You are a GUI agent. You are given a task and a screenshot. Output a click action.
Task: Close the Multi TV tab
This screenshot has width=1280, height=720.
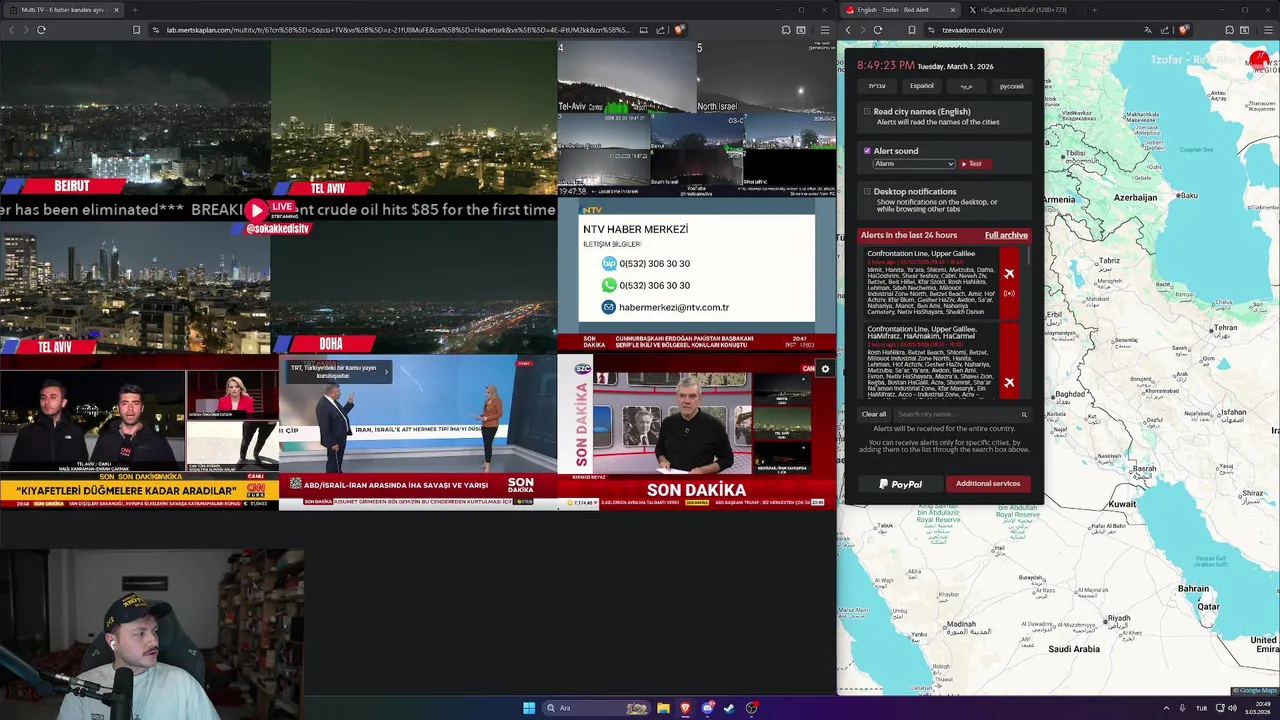point(116,10)
